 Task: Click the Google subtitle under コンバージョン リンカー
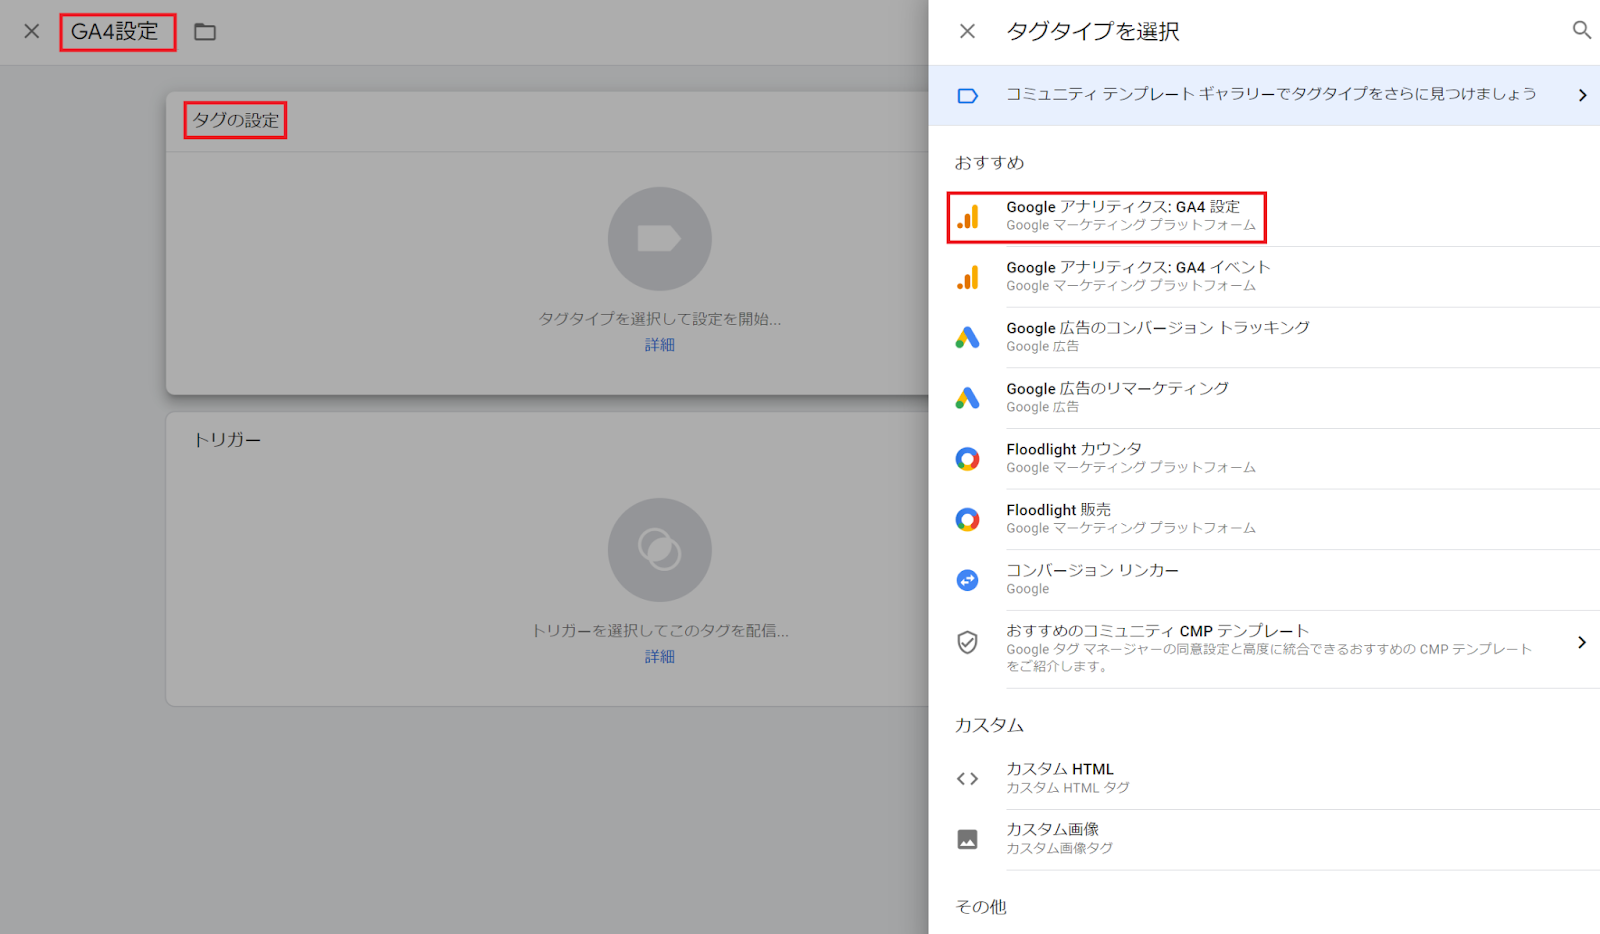click(x=1028, y=589)
